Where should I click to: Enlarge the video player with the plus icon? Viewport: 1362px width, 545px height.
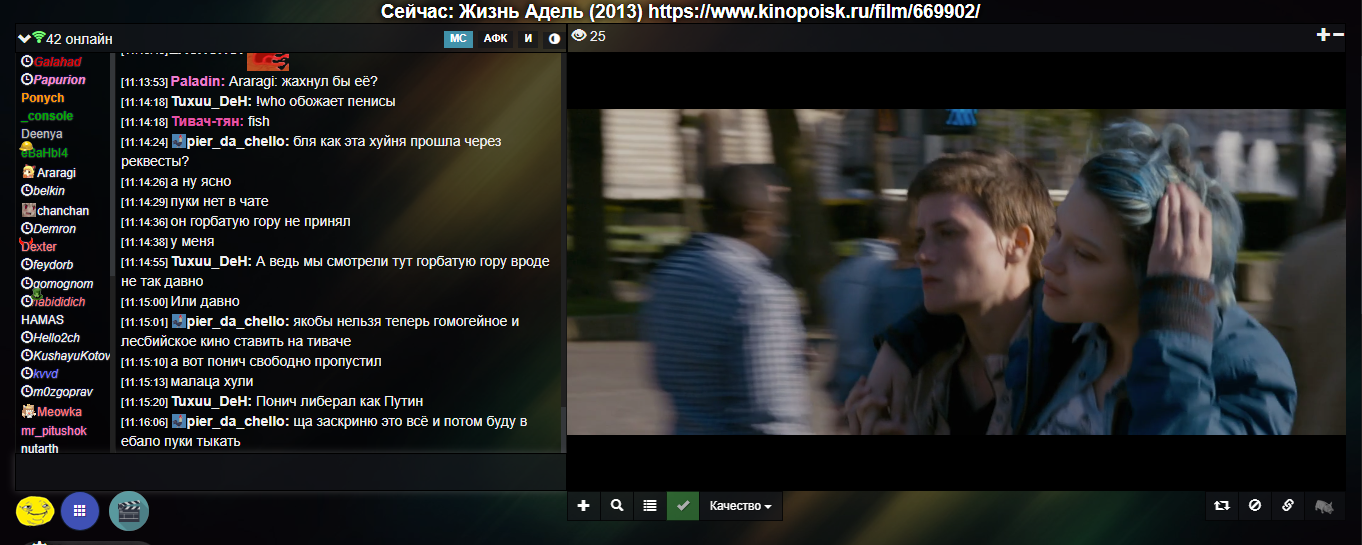pyautogui.click(x=1324, y=34)
